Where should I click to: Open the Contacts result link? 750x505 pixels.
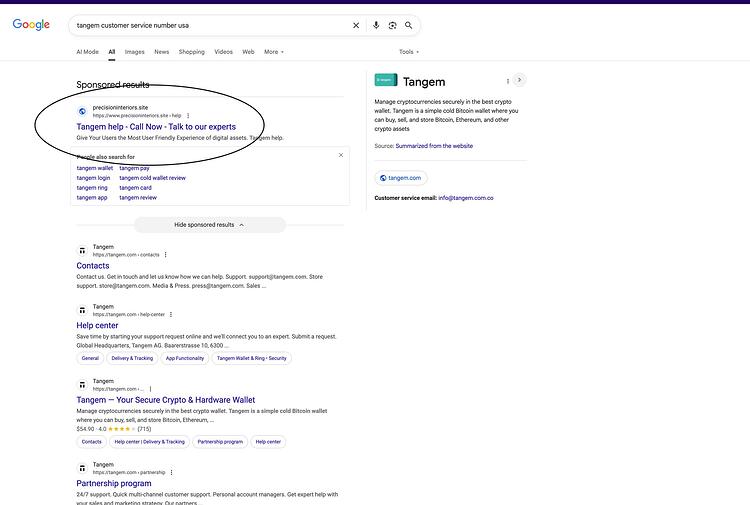(x=93, y=266)
